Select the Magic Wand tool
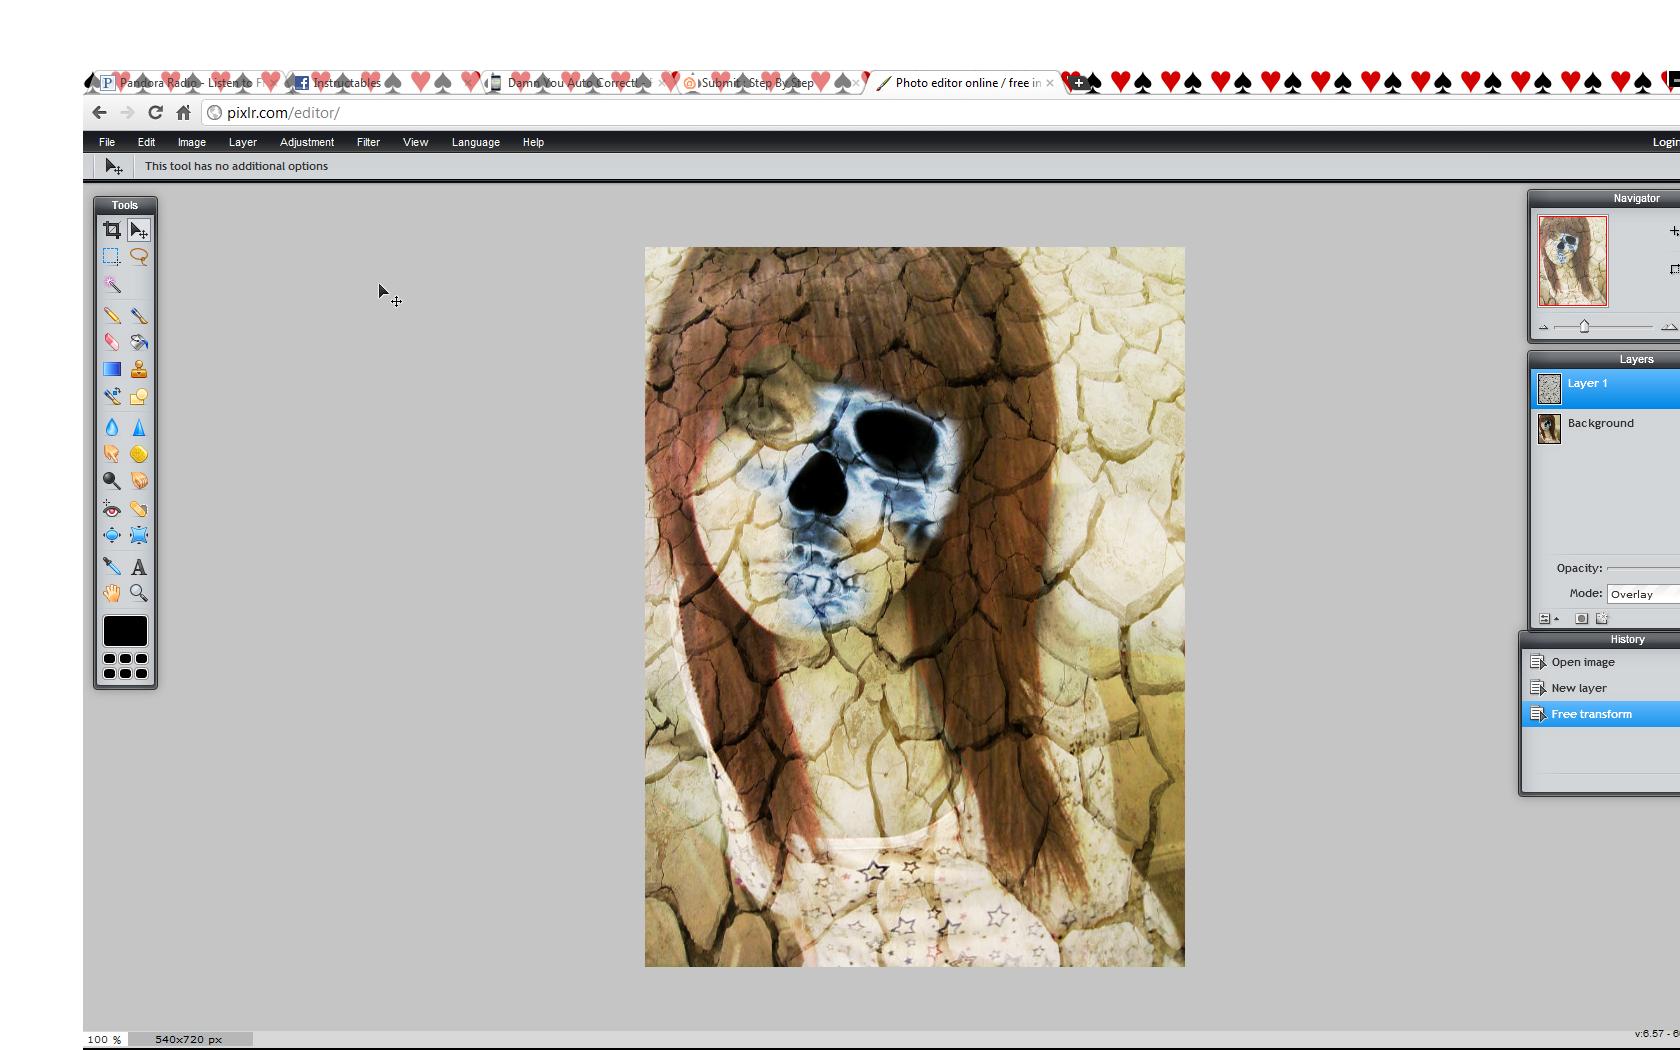 (x=112, y=285)
